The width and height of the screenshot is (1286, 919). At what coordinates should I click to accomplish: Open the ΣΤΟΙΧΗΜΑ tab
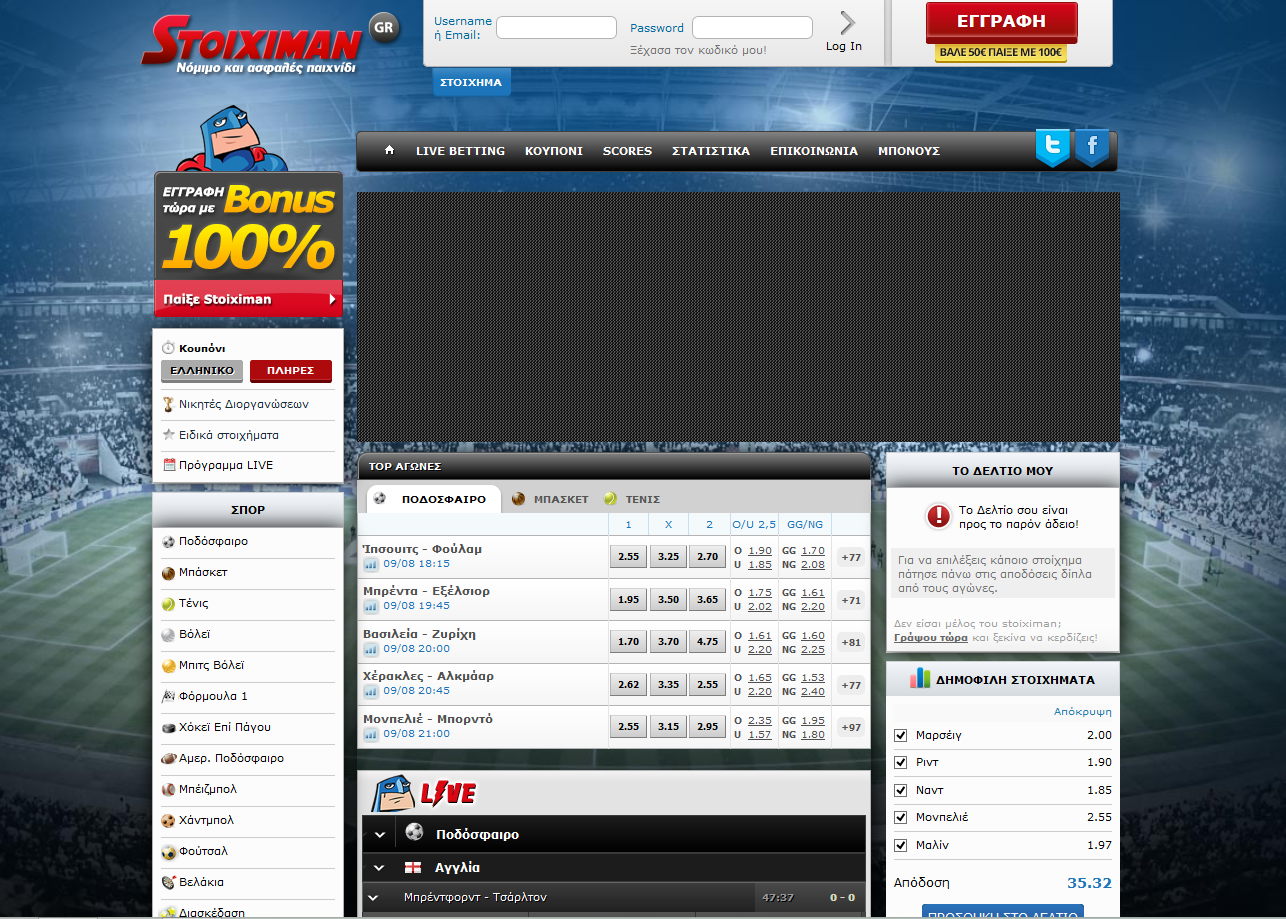pos(471,82)
